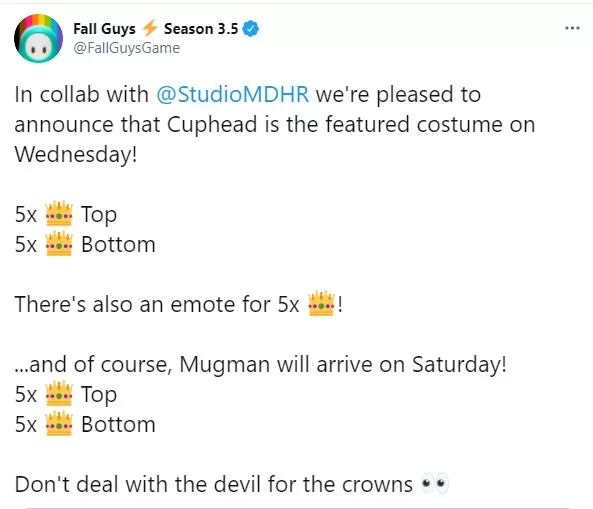The image size is (593, 509).
Task: Click crown emoji beside Mugman's Bottom
Action: point(59,424)
